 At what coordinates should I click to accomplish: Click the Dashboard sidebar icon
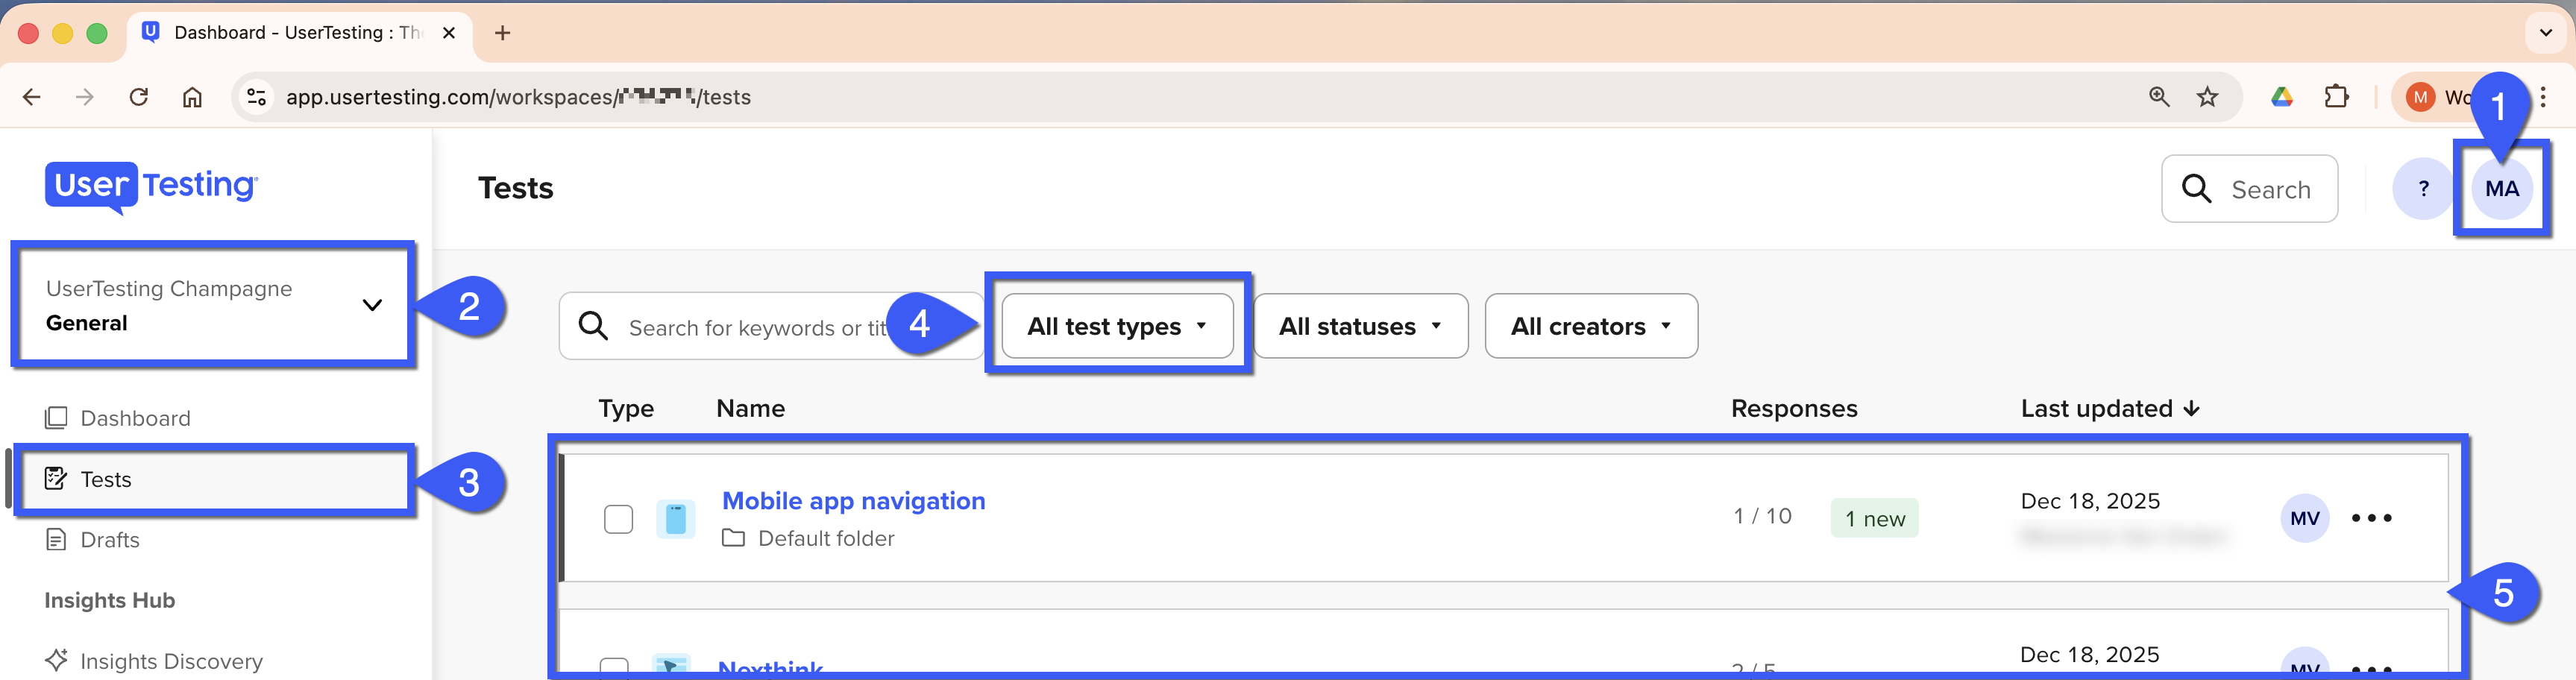56,418
